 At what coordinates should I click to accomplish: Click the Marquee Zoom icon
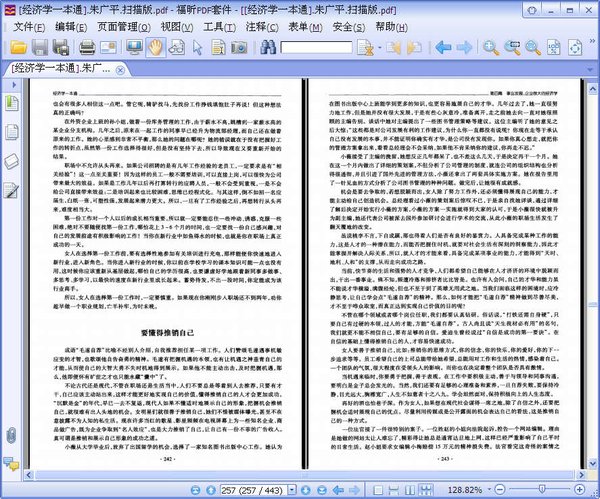[x=512, y=47]
